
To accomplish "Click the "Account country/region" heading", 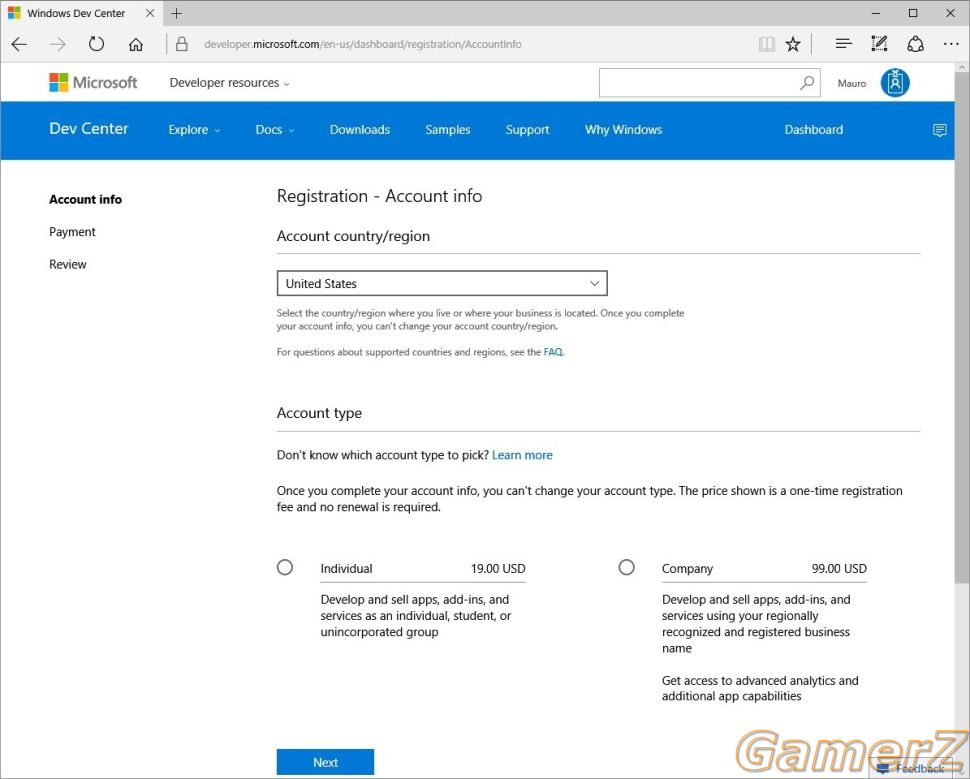I will pyautogui.click(x=353, y=236).
